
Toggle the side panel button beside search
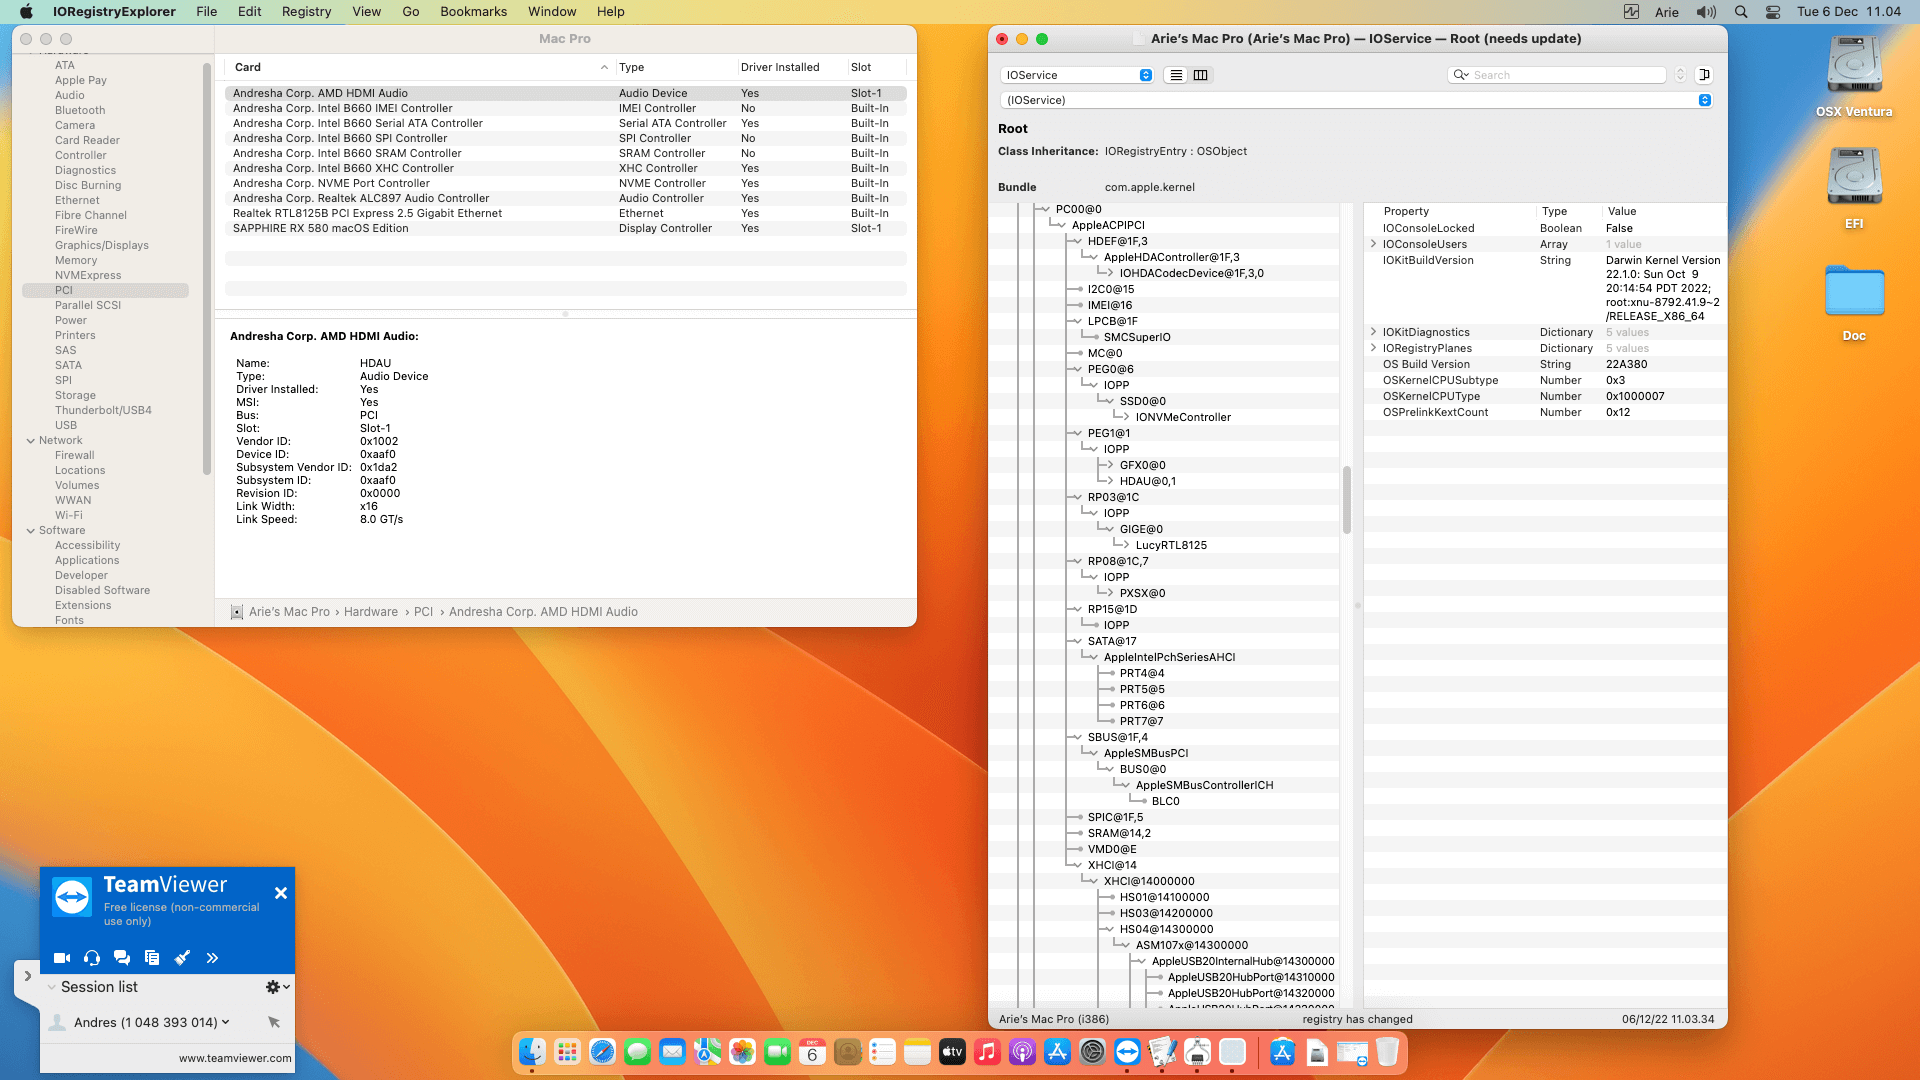pos(1705,75)
